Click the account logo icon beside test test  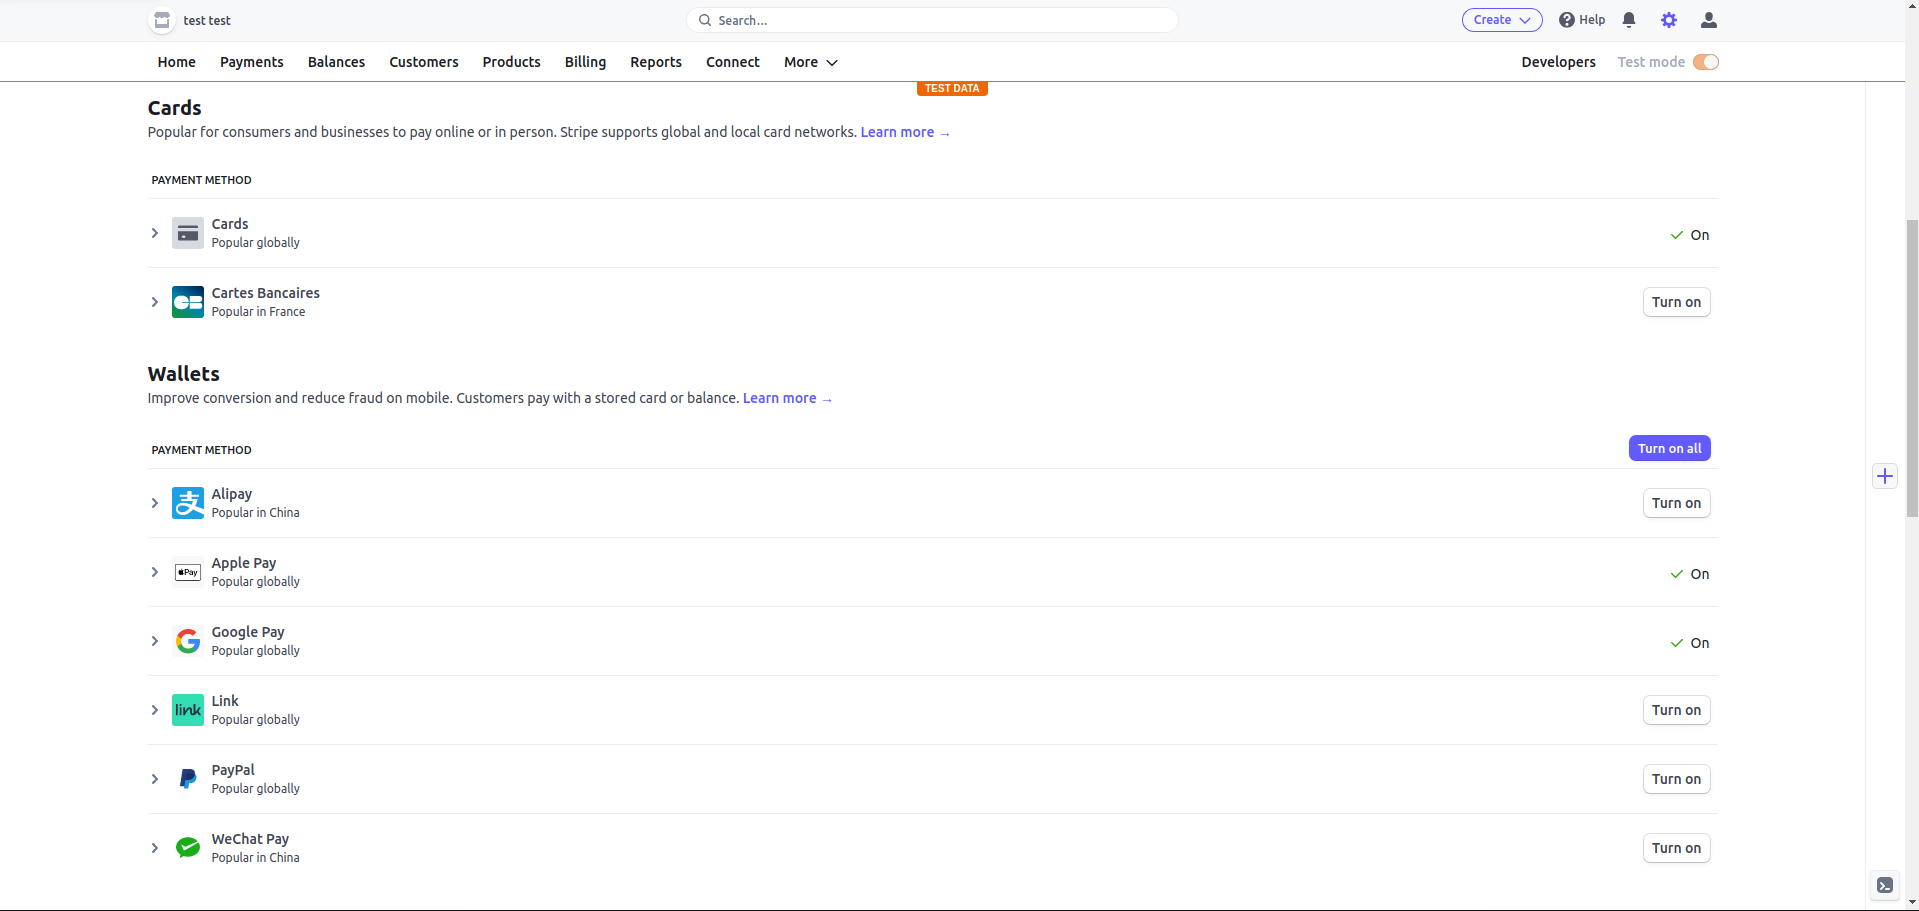point(162,20)
